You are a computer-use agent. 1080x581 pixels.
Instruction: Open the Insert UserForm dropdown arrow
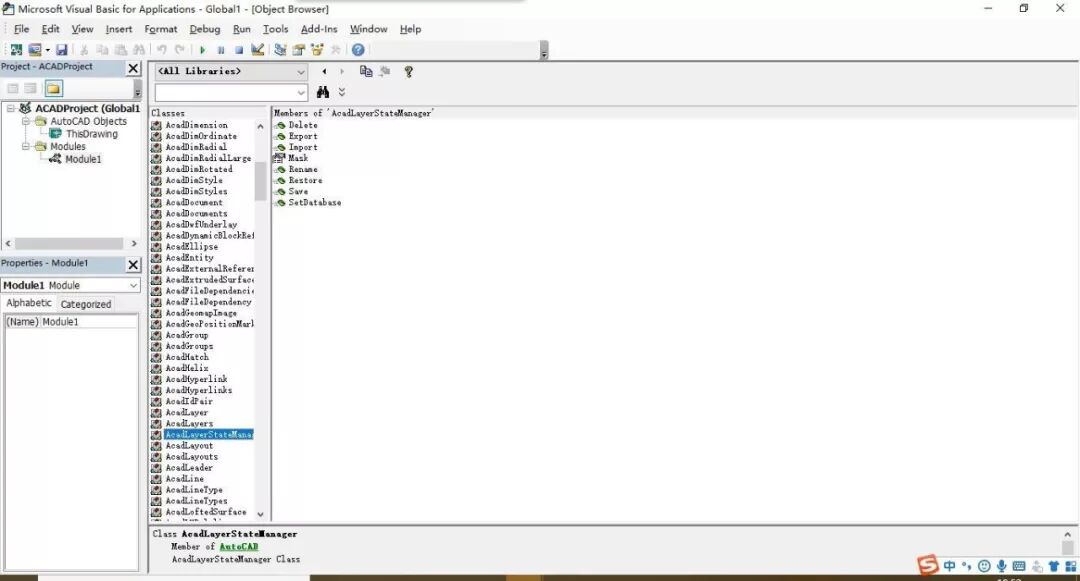48,50
